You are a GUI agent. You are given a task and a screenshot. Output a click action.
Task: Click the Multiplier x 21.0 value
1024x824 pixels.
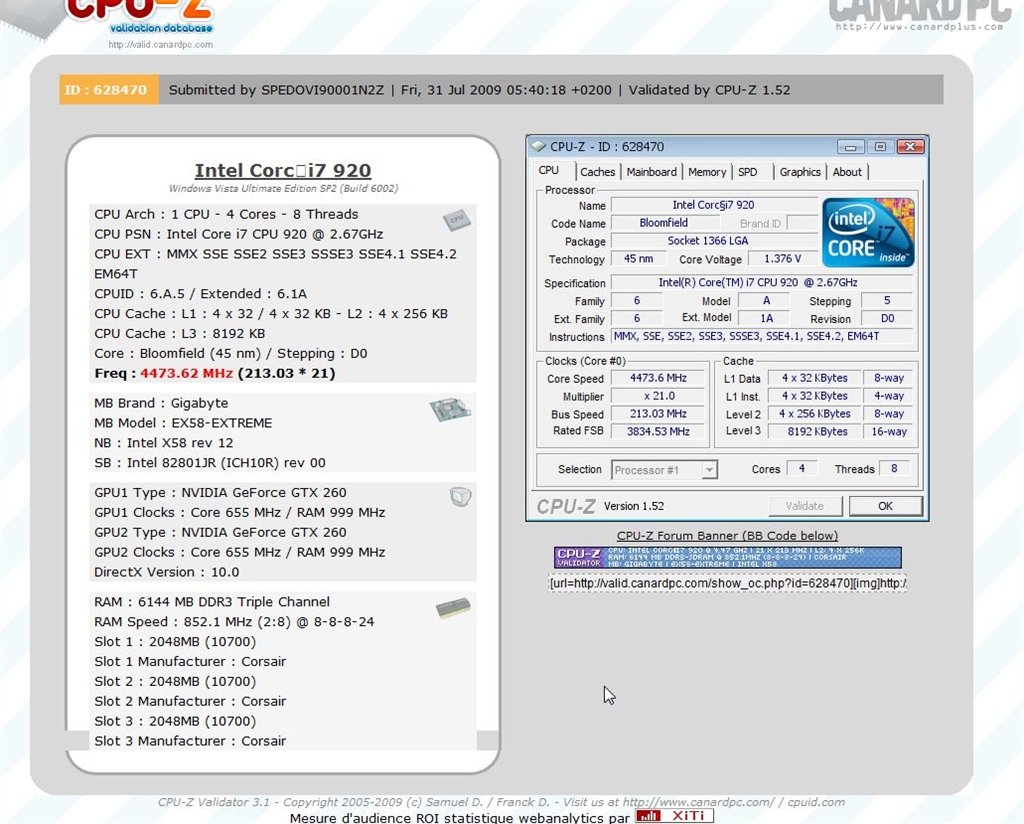pos(658,396)
